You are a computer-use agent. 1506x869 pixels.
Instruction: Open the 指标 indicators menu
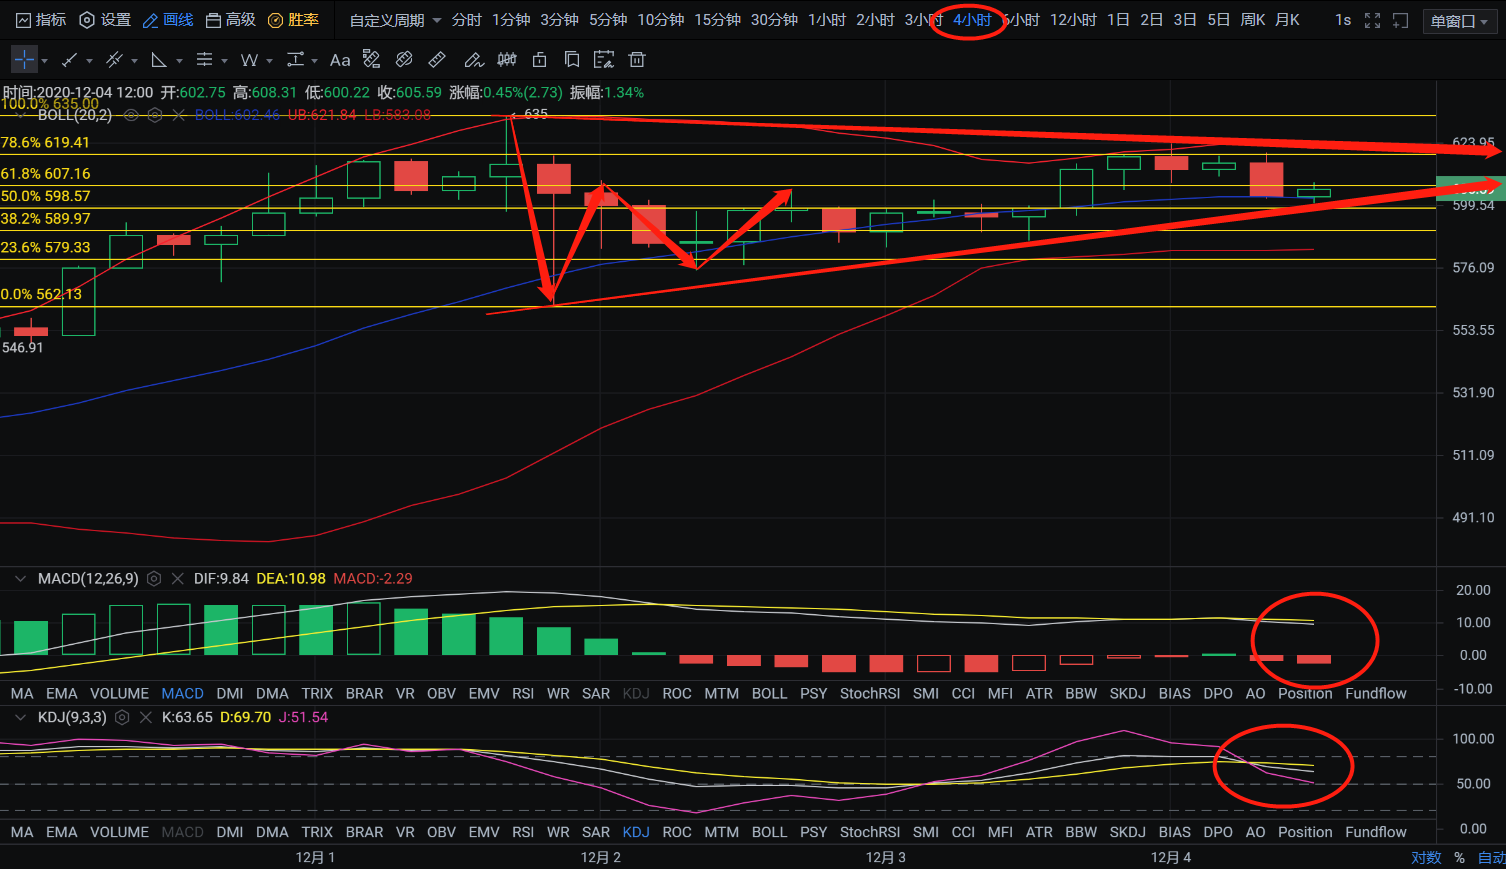(41, 20)
